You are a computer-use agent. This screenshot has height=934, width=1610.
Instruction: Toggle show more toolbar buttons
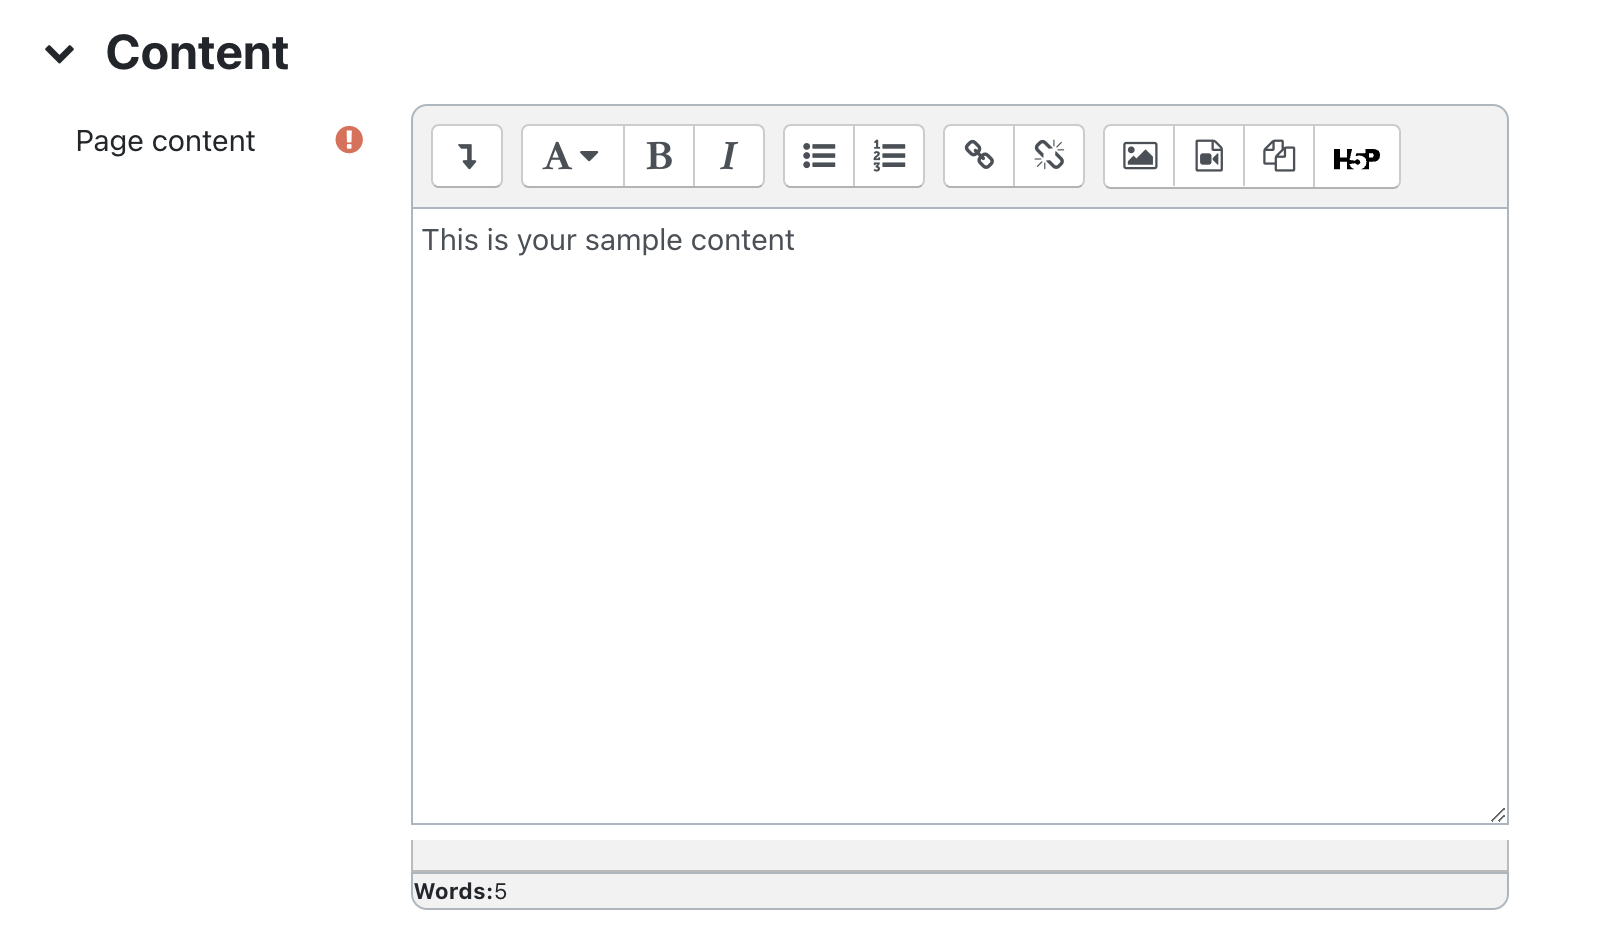[x=467, y=156]
